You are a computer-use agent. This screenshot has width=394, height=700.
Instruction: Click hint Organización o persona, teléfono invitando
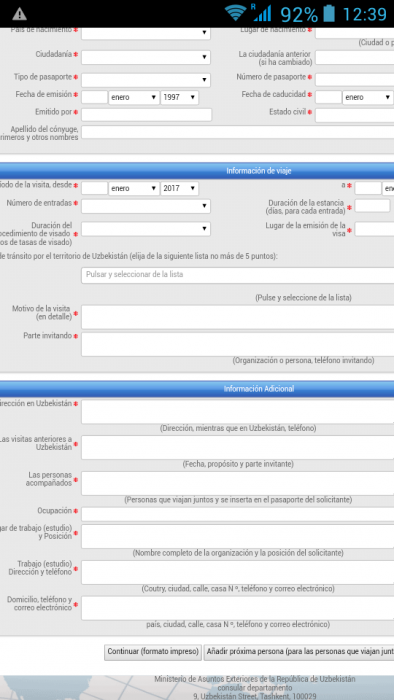[x=303, y=360]
